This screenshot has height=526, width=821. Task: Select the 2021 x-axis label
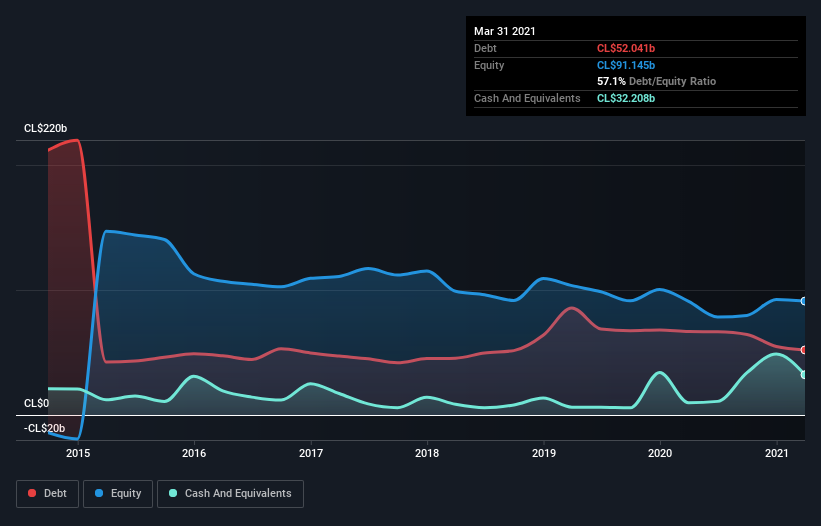(x=776, y=453)
